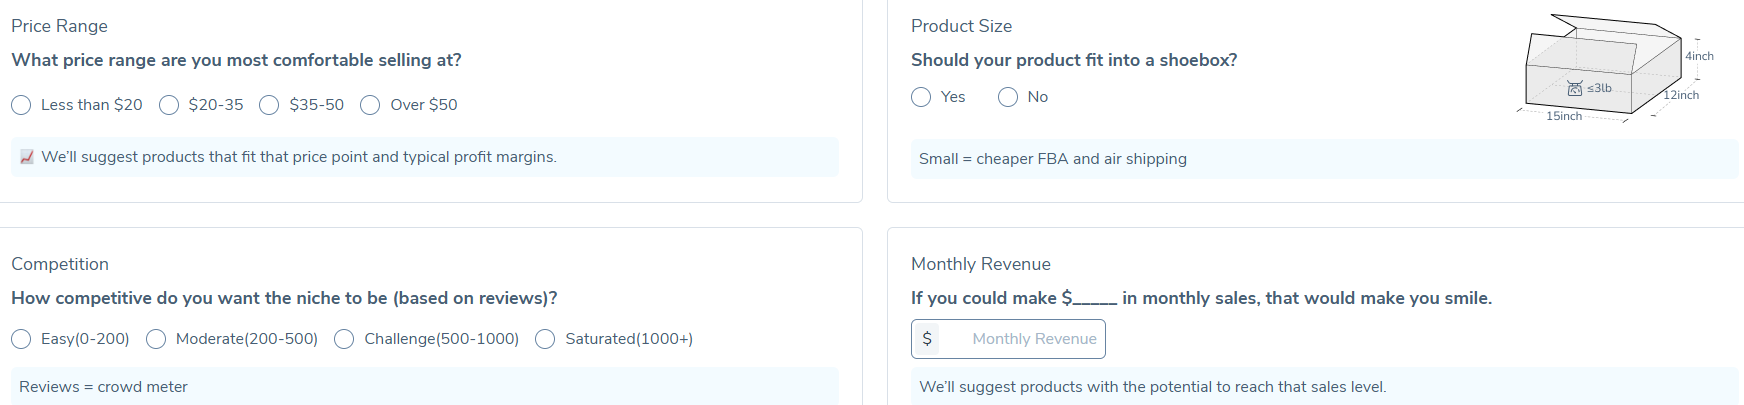This screenshot has height=405, width=1744.
Task: Click the "Small = cheaper FBA" hint
Action: coord(1052,159)
